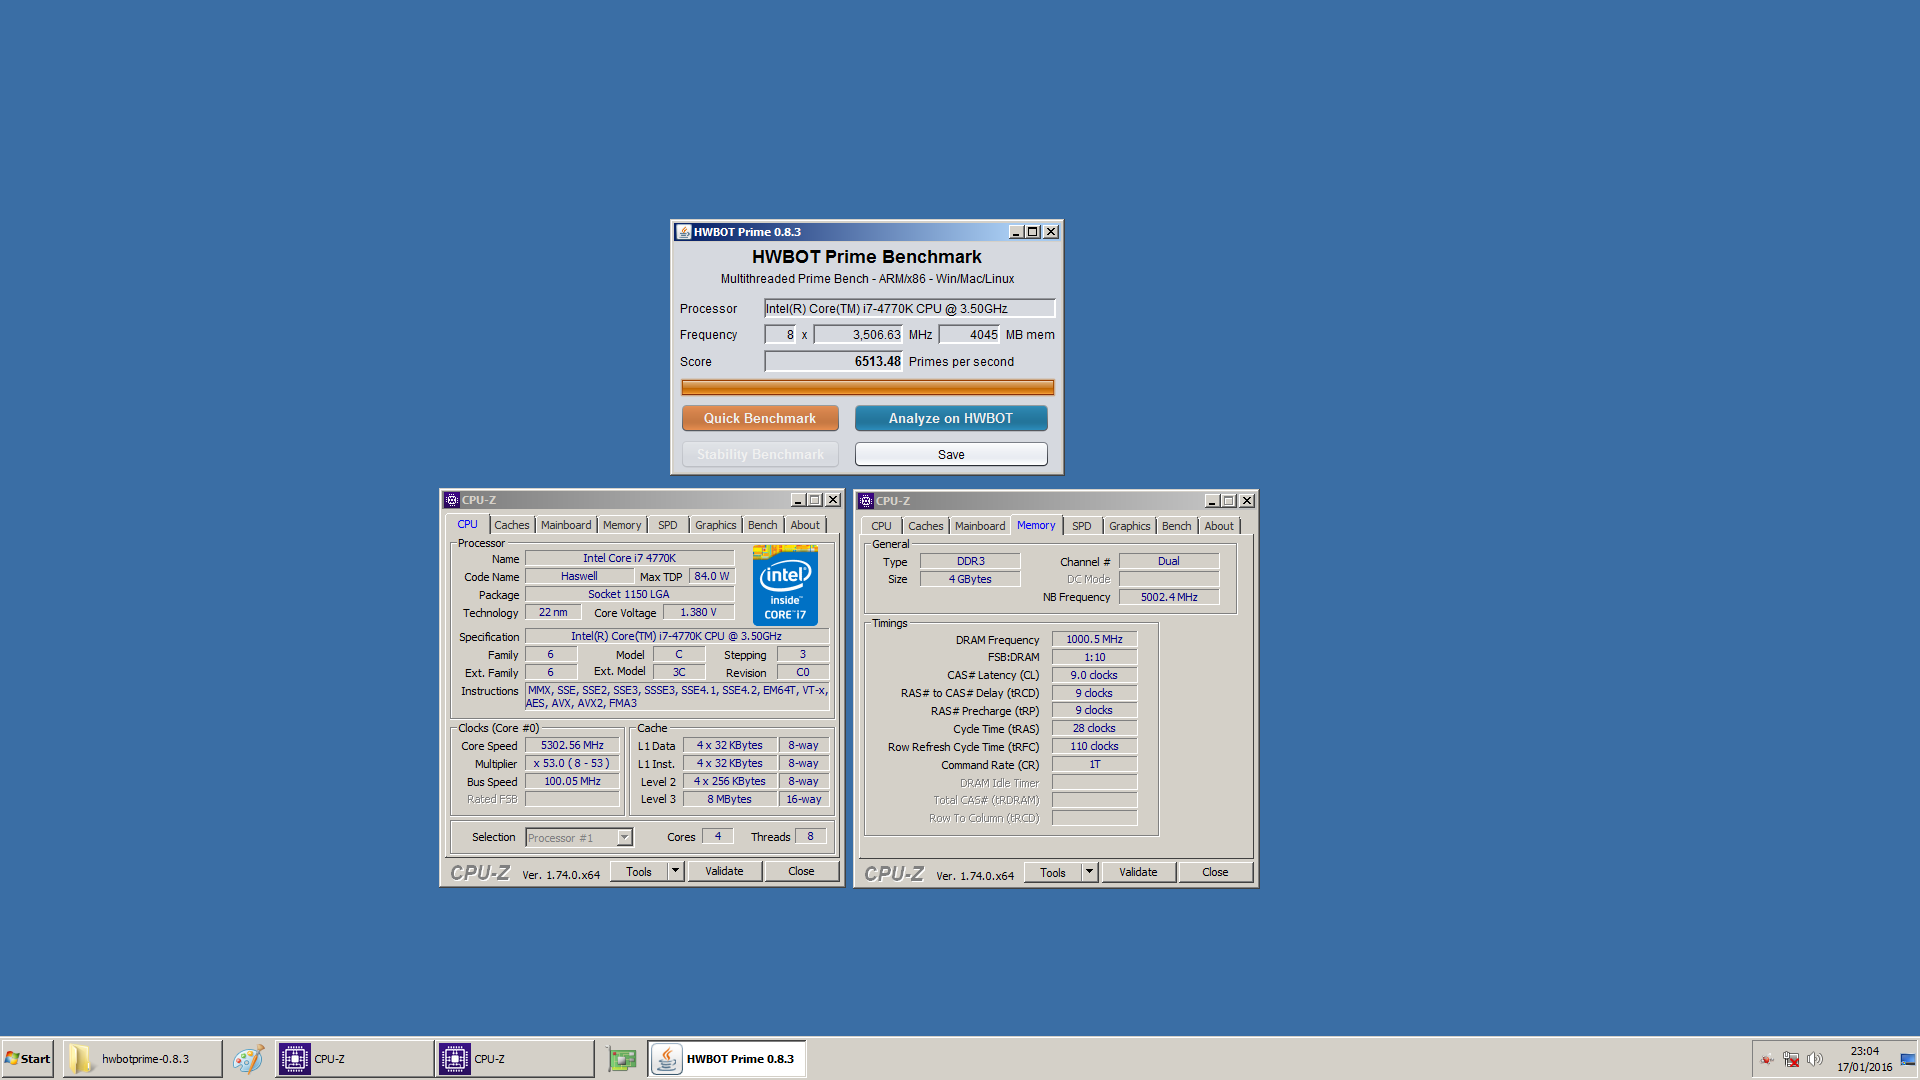Open Caches tab in right CPU-Z
The image size is (1920, 1080).
click(925, 526)
